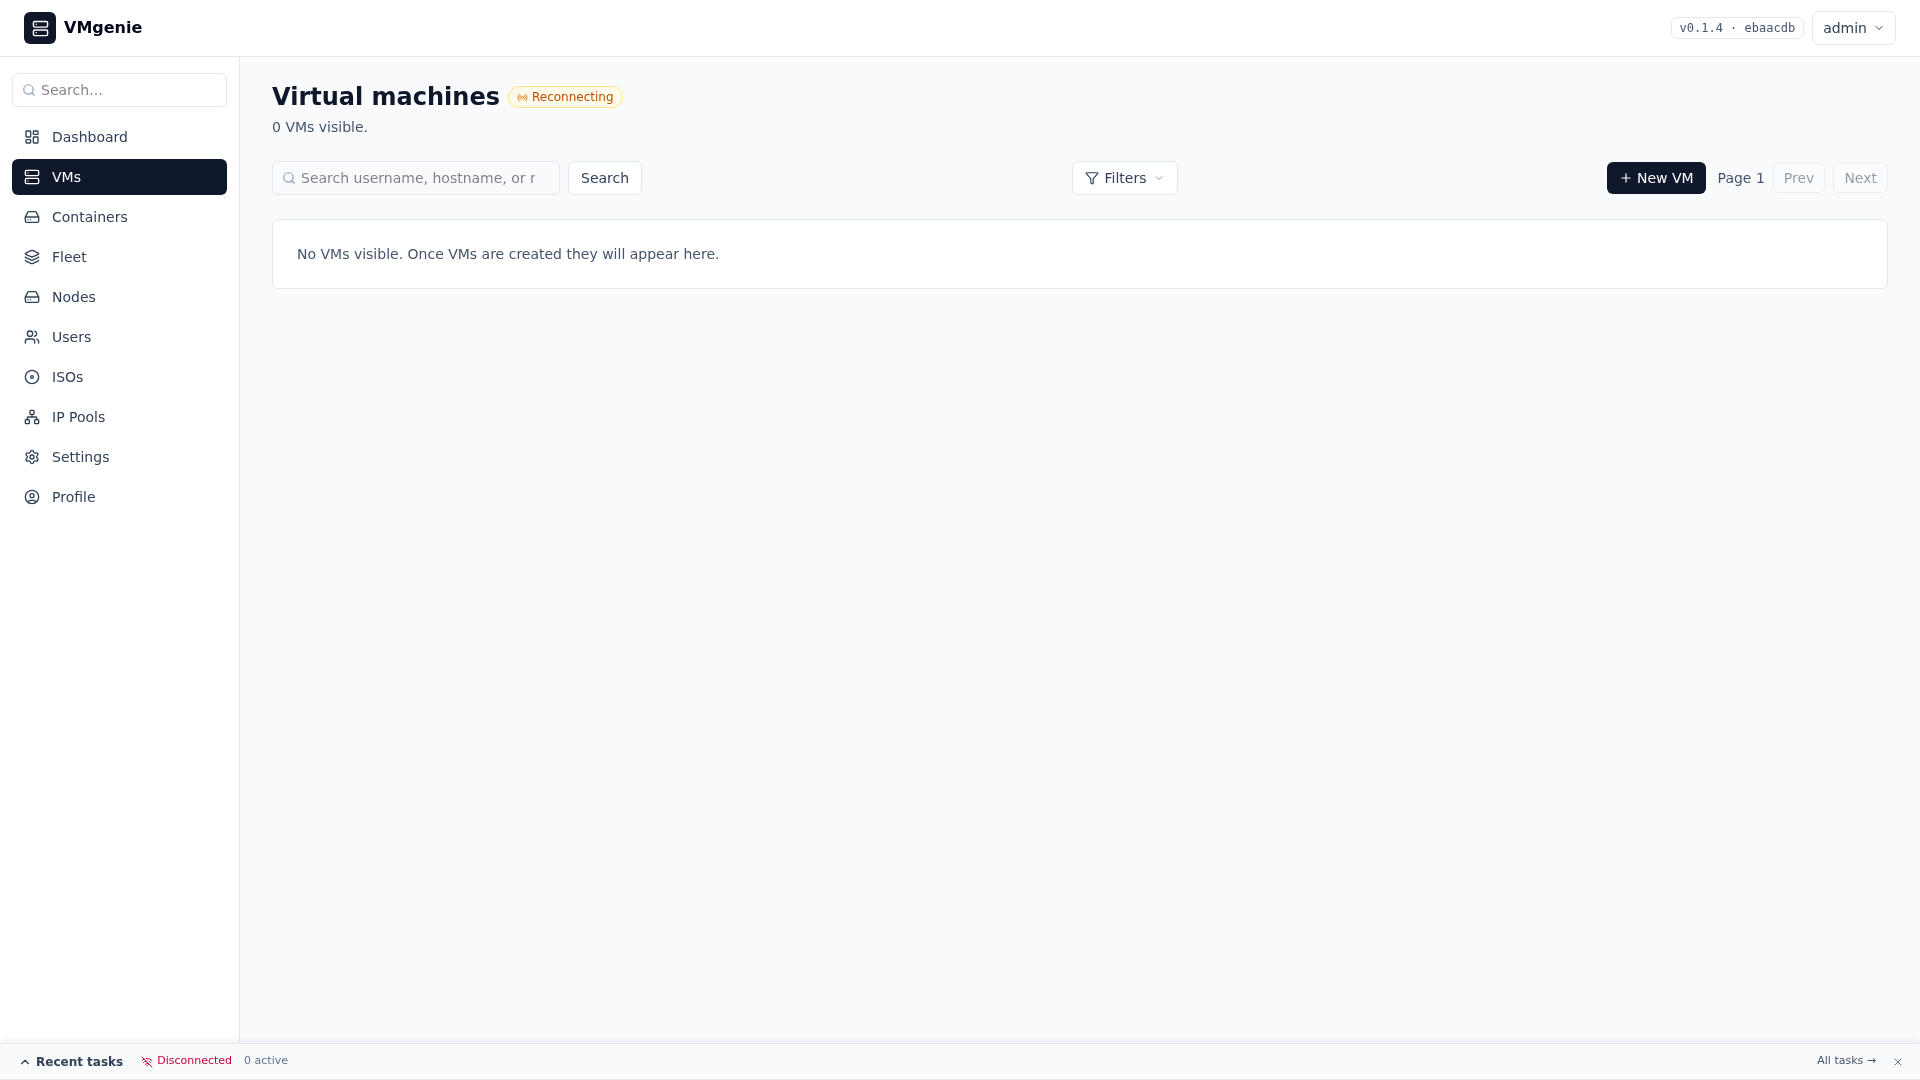This screenshot has height=1080, width=1920.
Task: Click the ISOs disc icon
Action: pyautogui.click(x=32, y=377)
